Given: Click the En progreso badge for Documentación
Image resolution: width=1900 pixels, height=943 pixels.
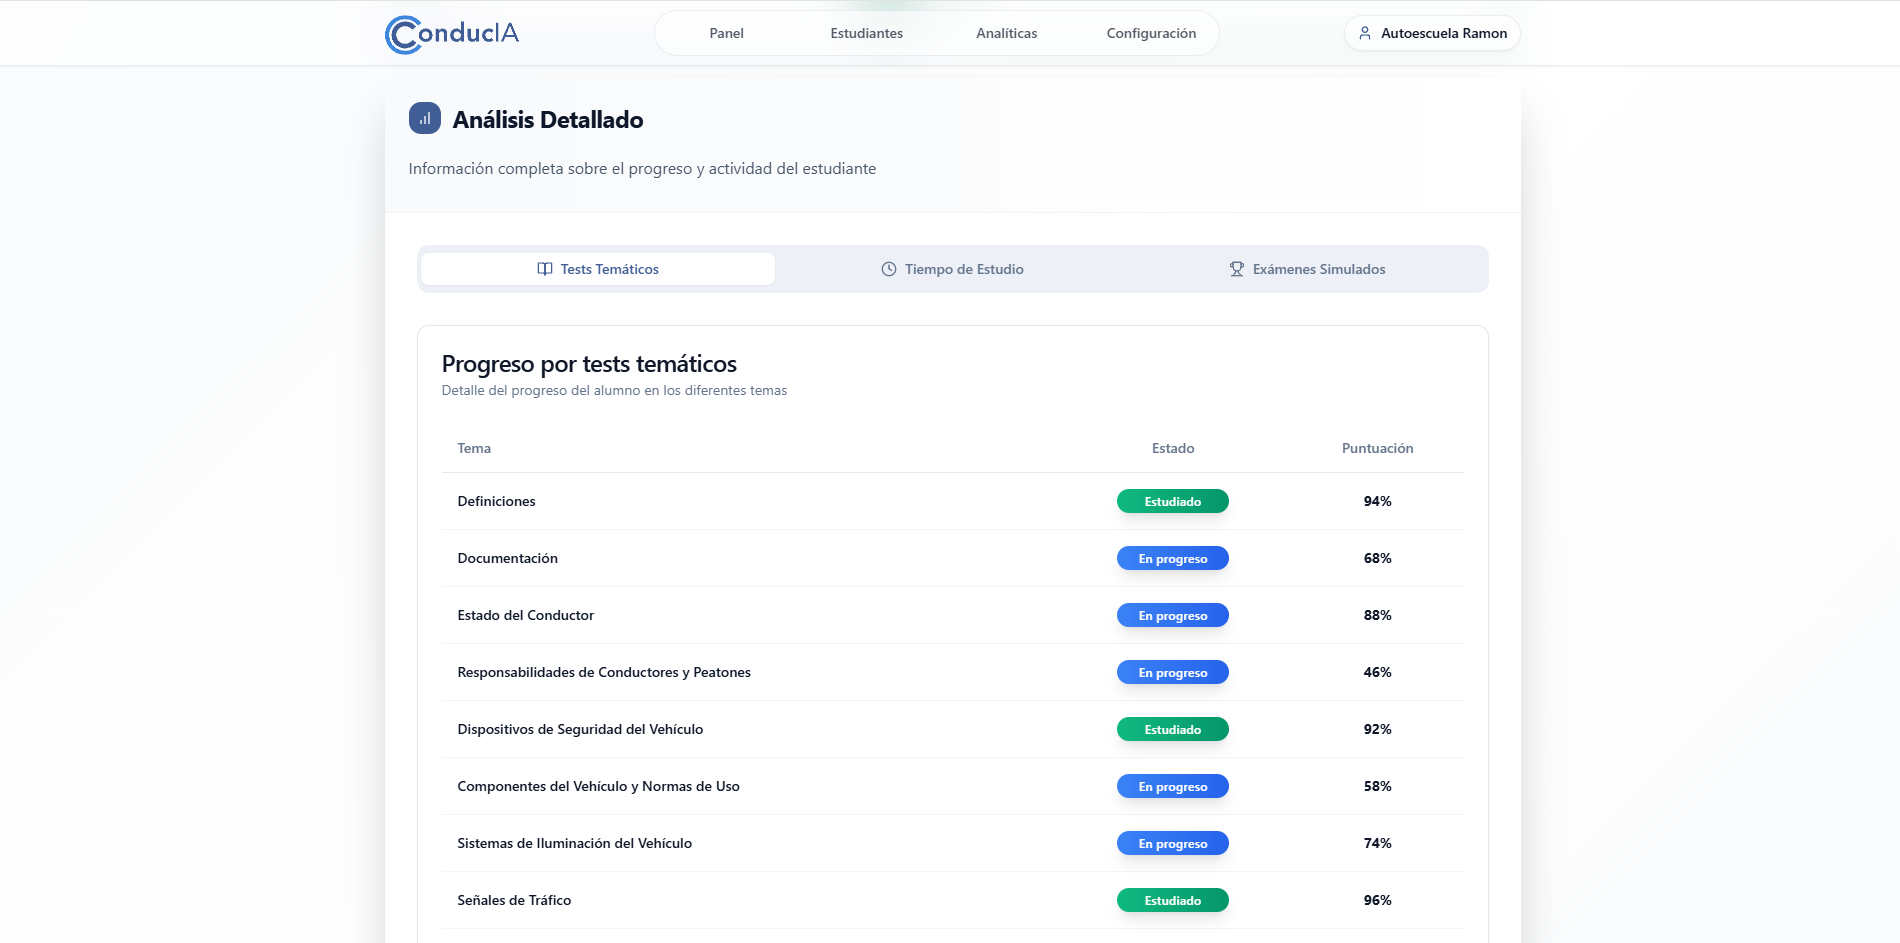Looking at the screenshot, I should pos(1172,558).
